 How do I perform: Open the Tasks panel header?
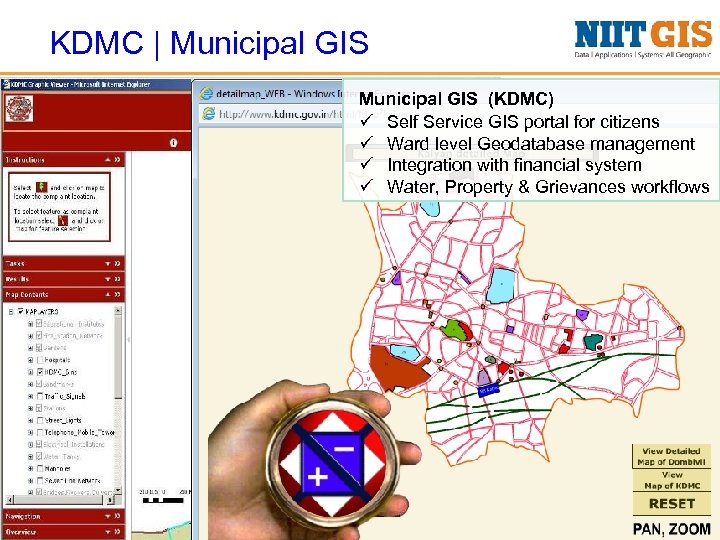click(63, 264)
